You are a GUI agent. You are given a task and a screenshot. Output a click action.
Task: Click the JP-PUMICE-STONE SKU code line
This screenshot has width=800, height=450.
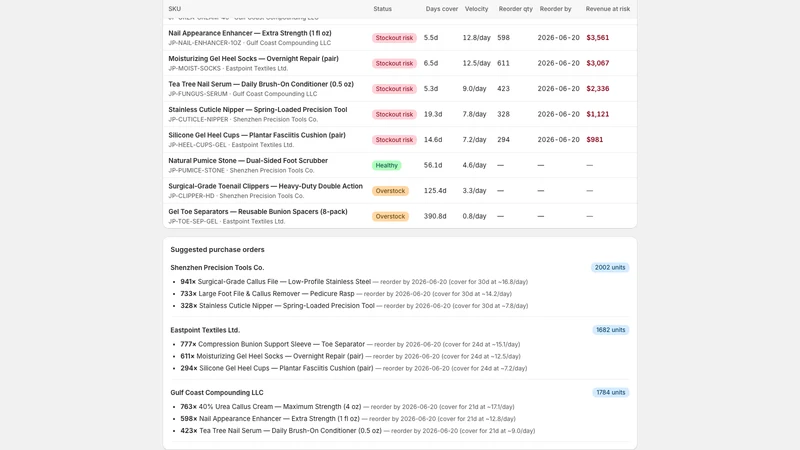(241, 170)
